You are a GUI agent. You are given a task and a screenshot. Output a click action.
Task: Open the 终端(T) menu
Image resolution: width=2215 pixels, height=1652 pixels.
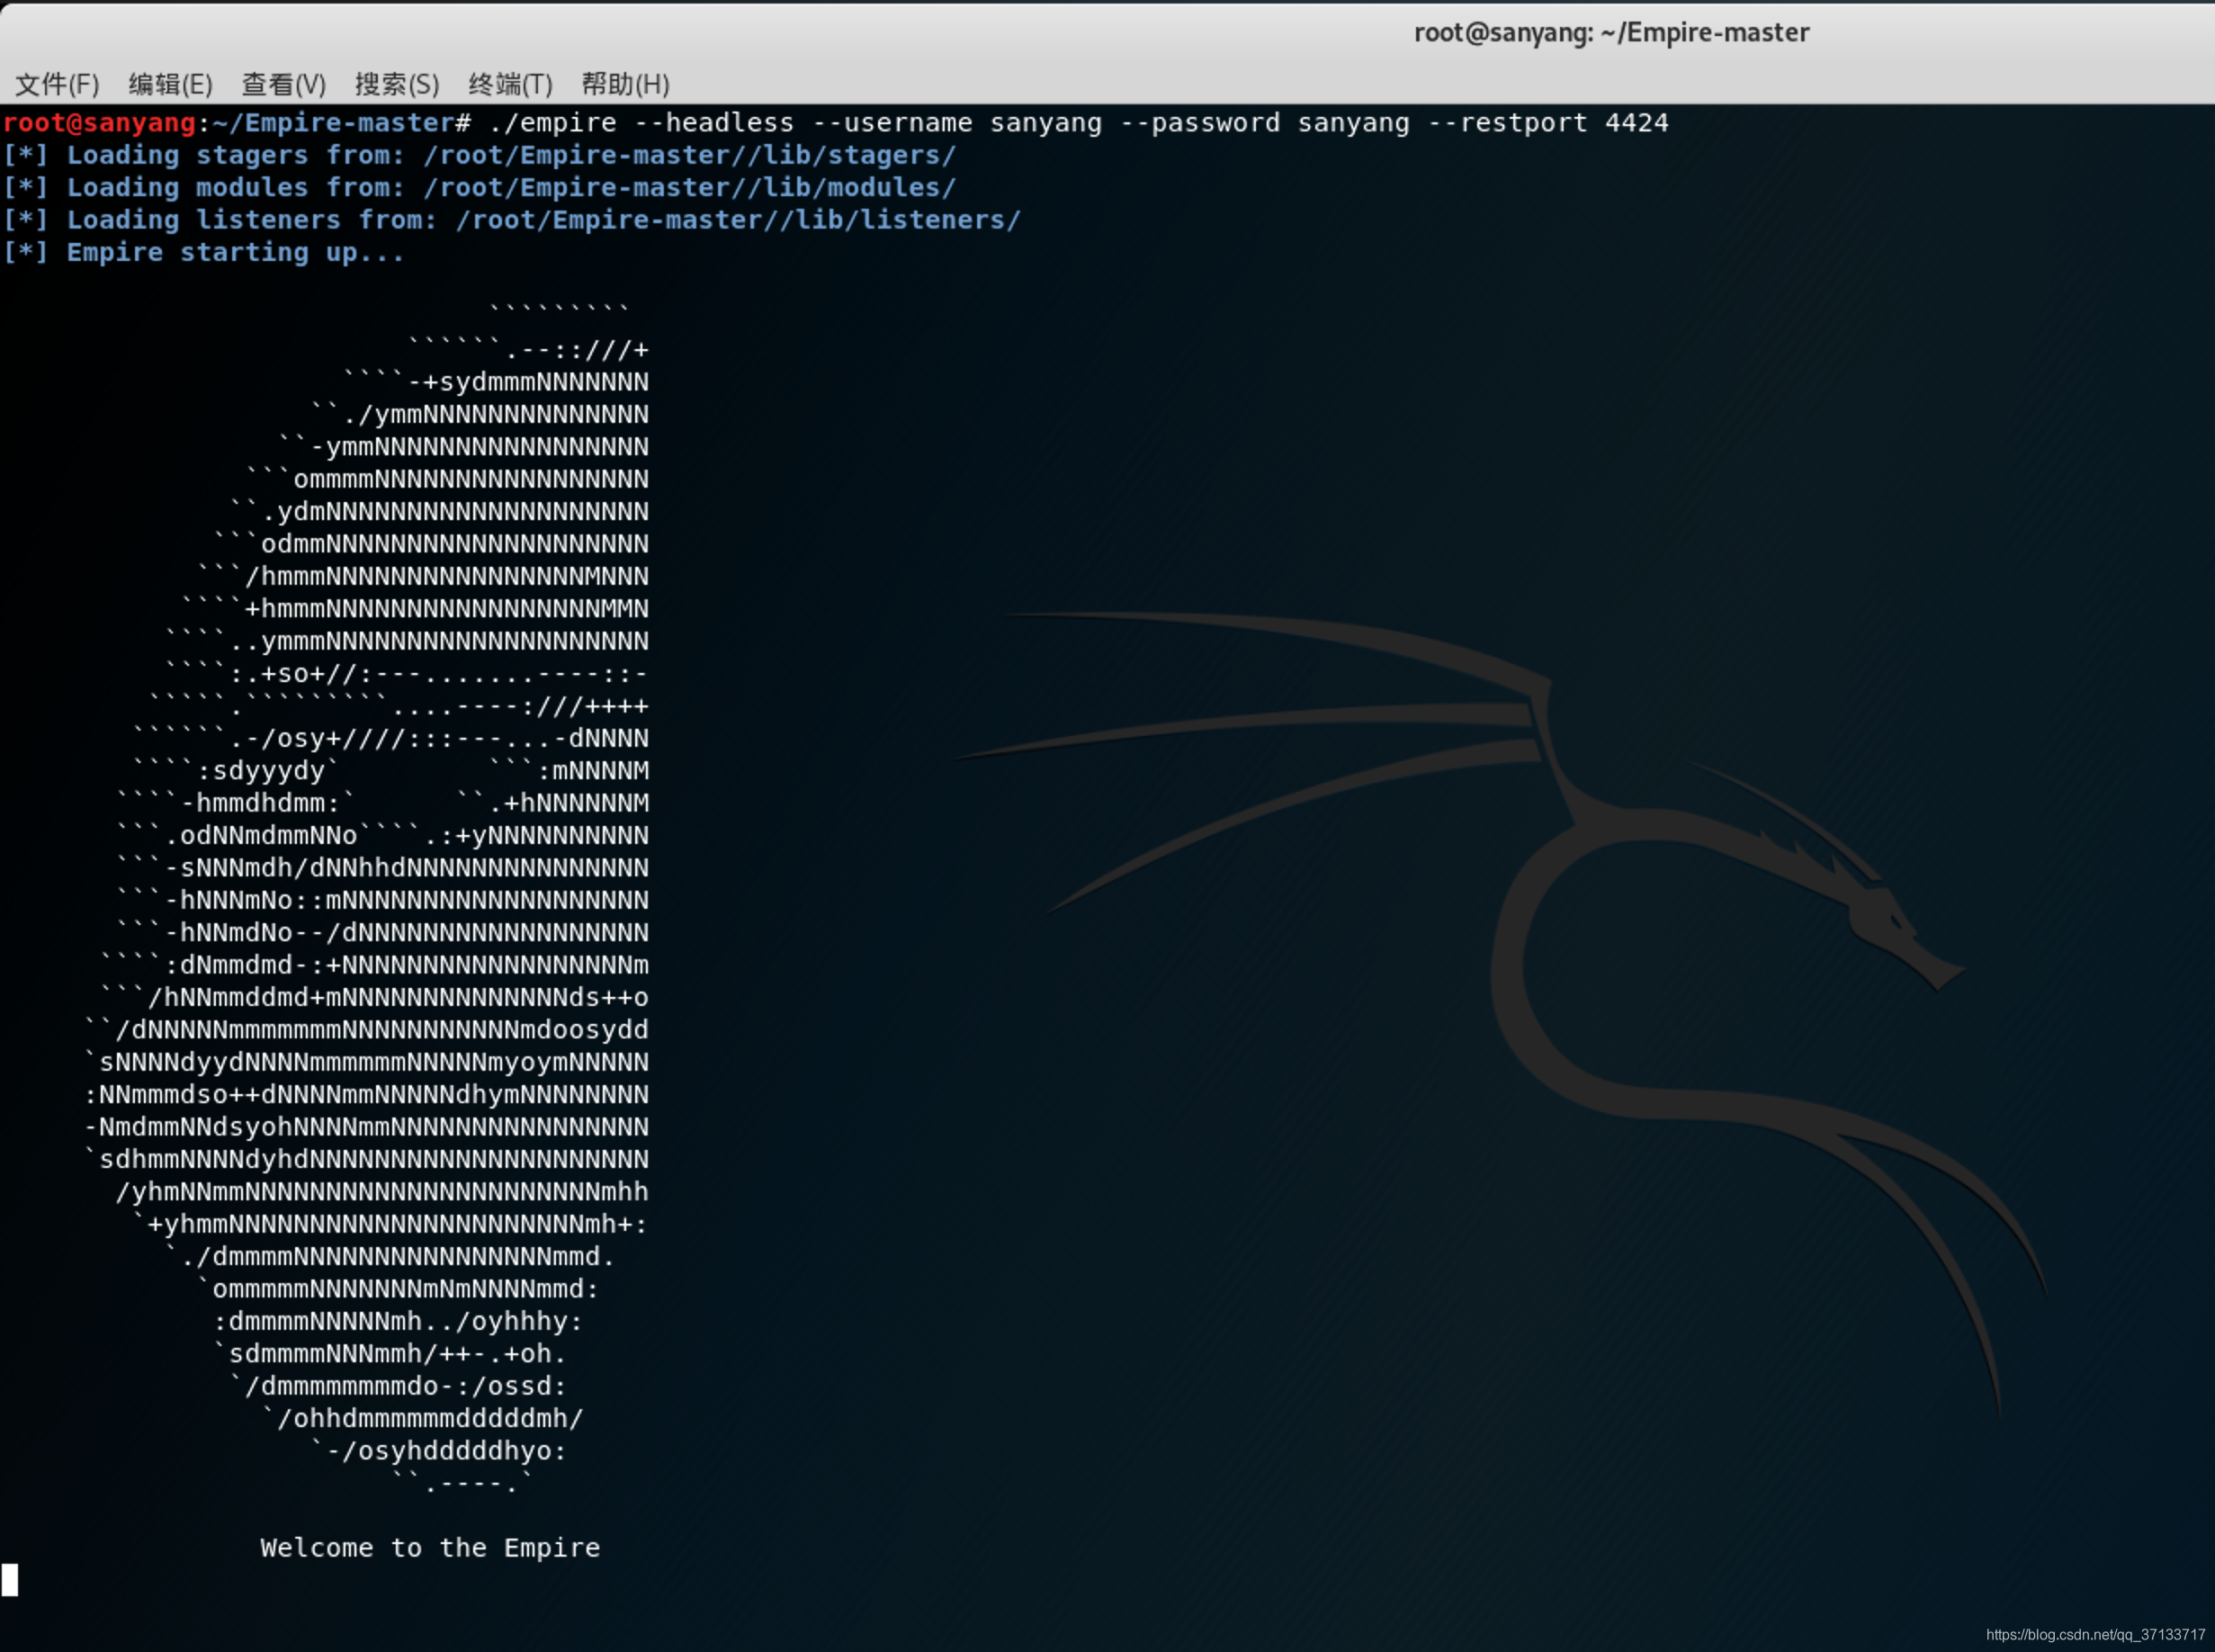[x=510, y=84]
